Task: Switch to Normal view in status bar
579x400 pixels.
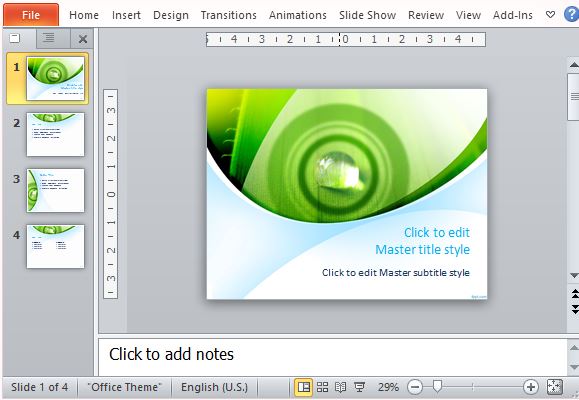Action: pyautogui.click(x=304, y=387)
